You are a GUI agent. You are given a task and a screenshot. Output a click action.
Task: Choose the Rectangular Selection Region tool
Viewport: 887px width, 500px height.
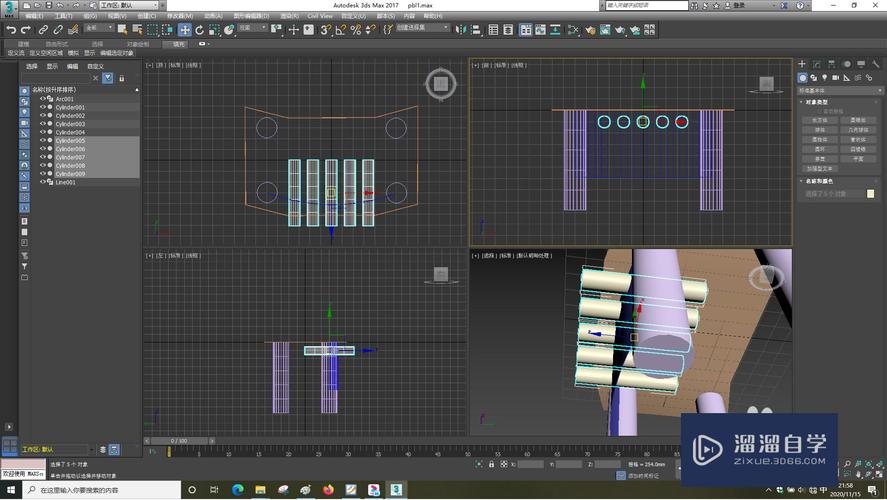coord(152,30)
